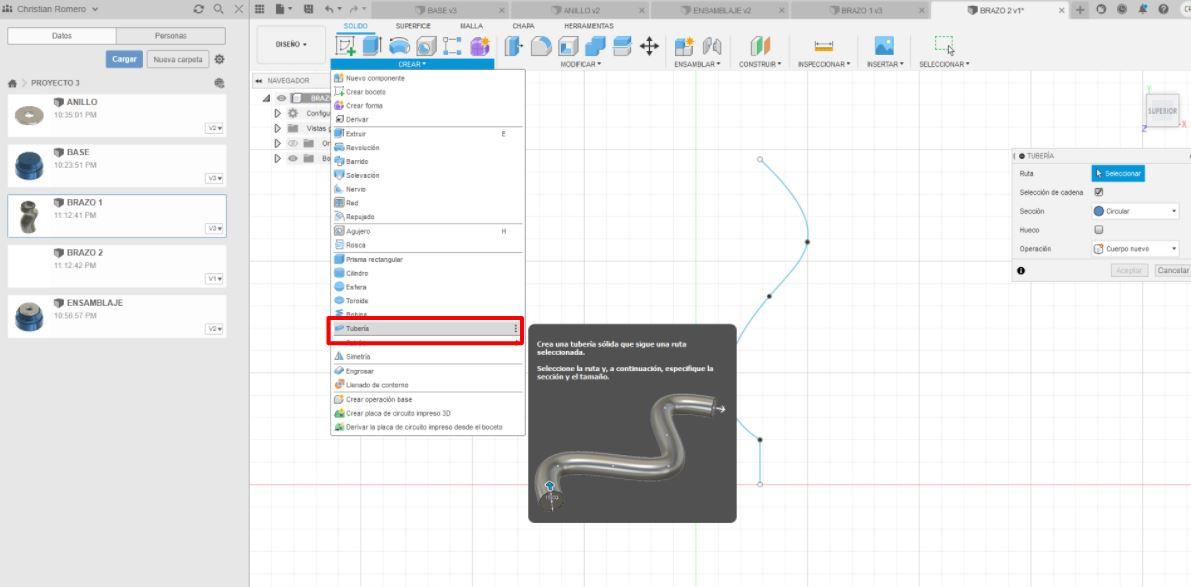Viewport: 1191px width, 587px height.
Task: Click the Construct plane icon
Action: click(x=760, y=46)
